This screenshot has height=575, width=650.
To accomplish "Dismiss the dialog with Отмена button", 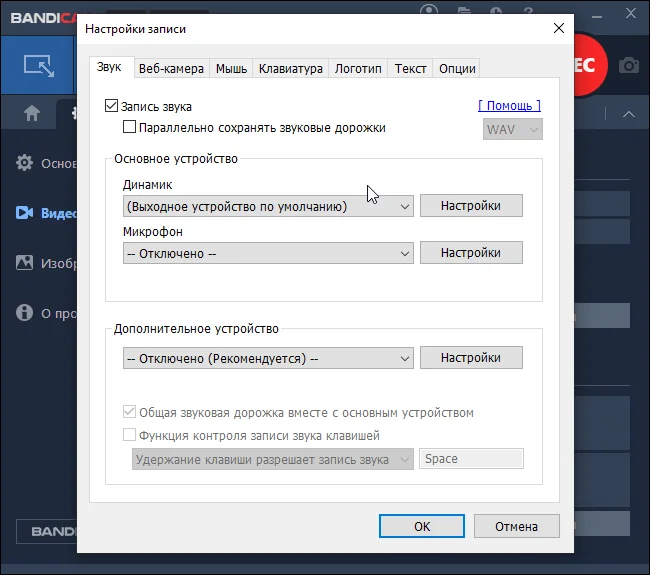I will 517,526.
